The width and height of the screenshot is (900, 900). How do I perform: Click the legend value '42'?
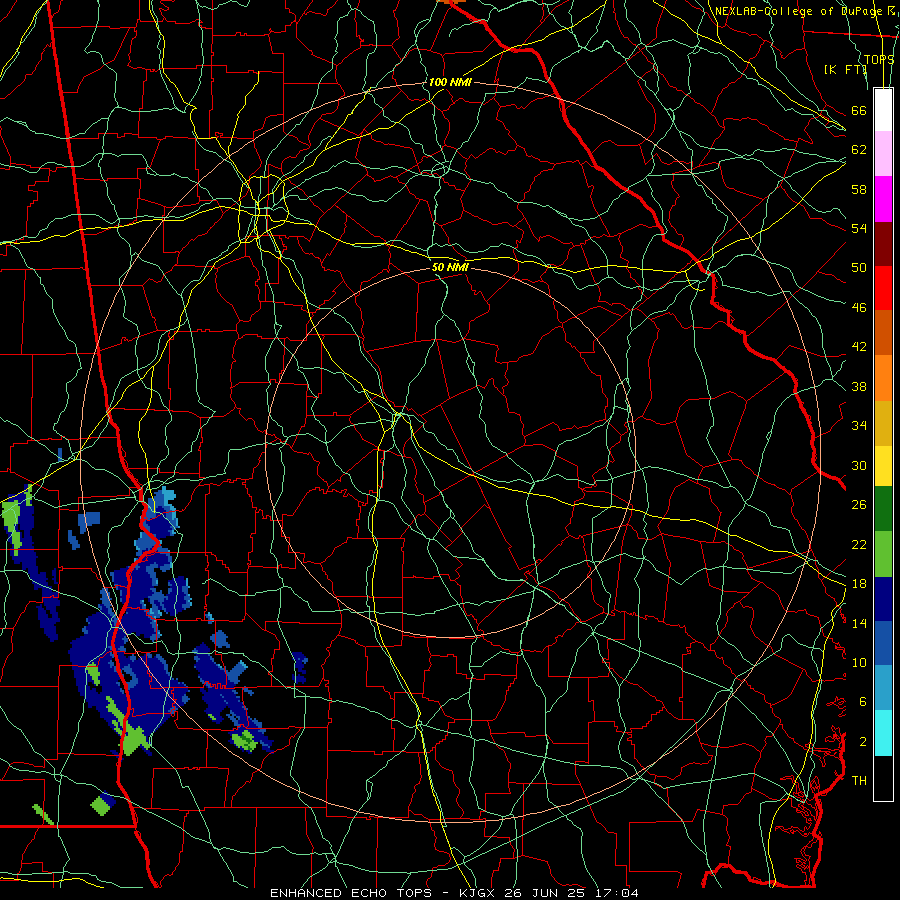point(859,347)
